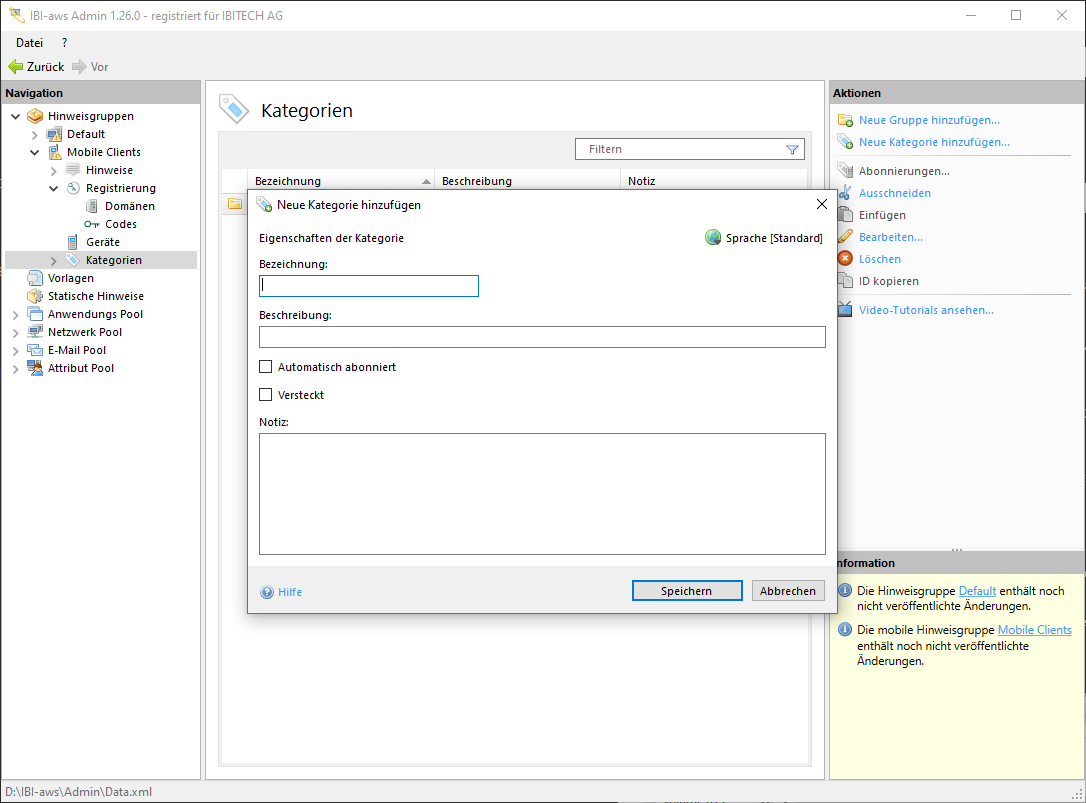The image size is (1086, 803).
Task: Click the green Zurück arrow icon
Action: 16,67
